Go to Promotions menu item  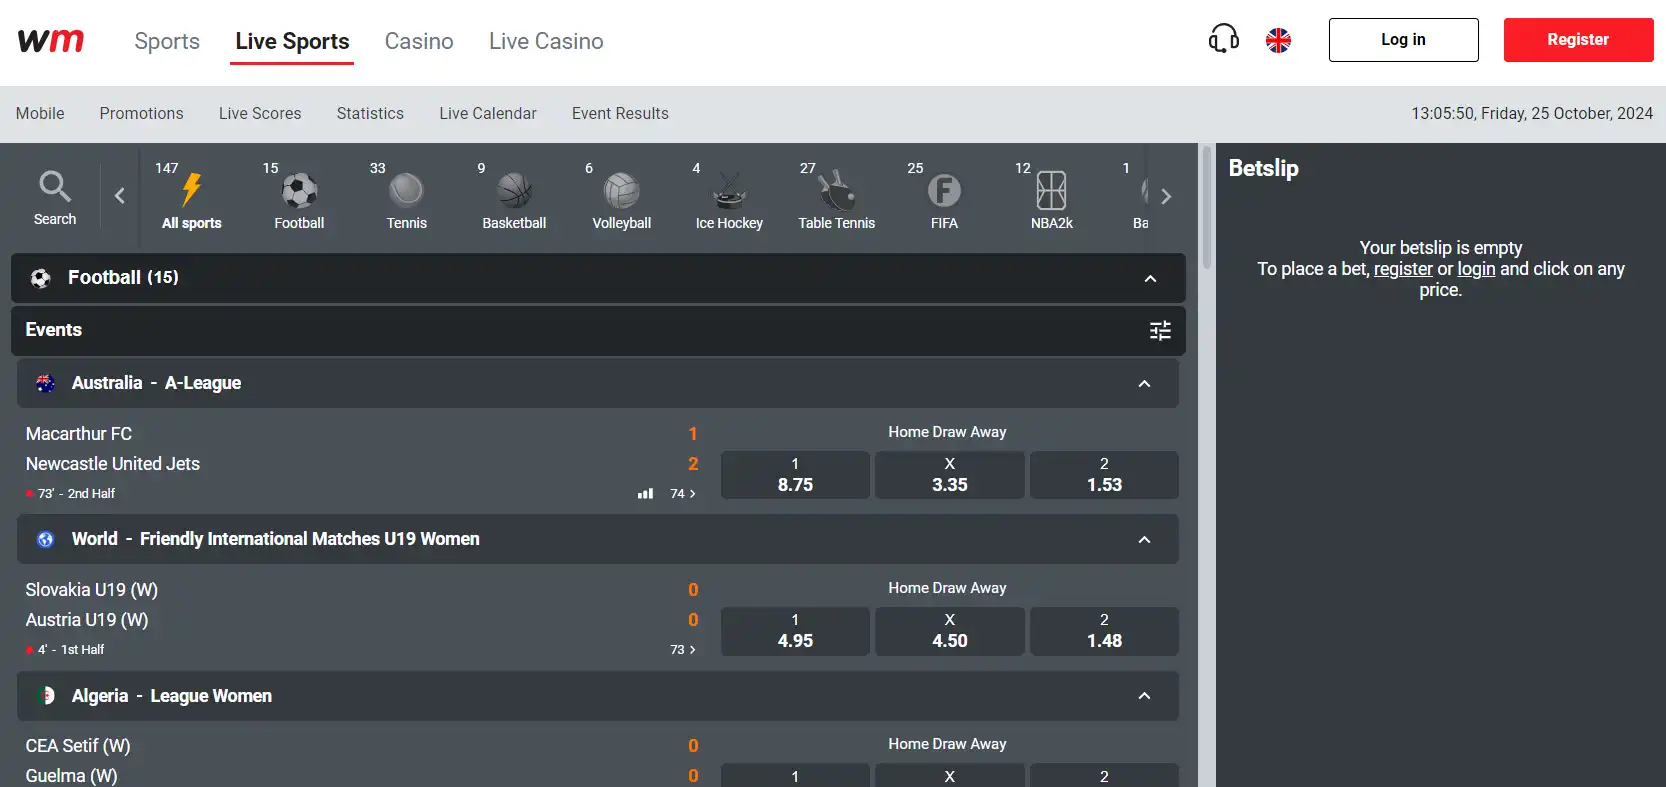[141, 114]
